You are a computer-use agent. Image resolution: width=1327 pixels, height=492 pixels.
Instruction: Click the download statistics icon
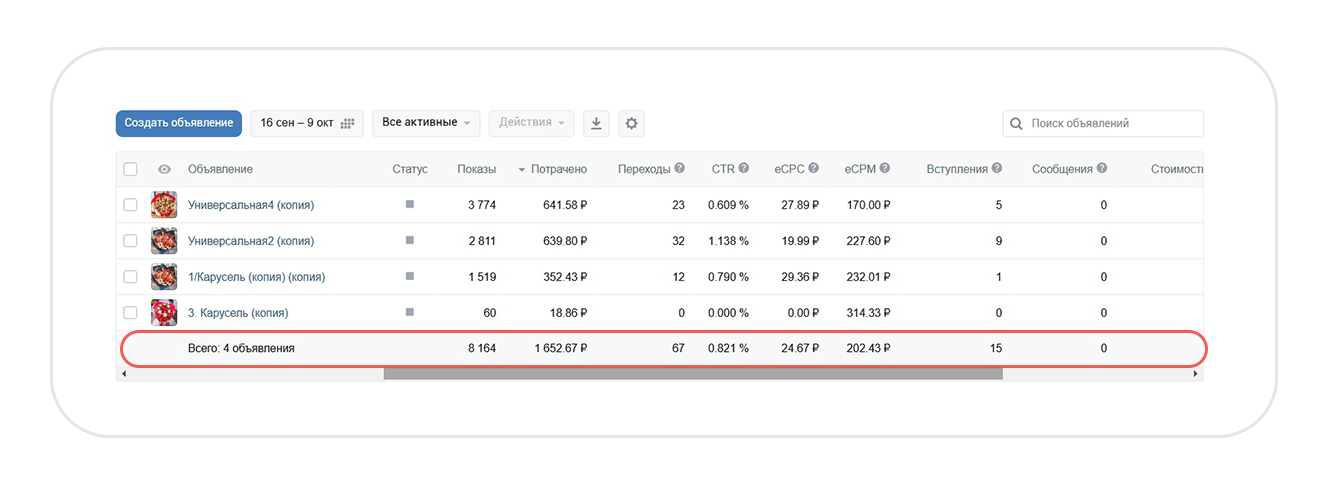pos(596,123)
